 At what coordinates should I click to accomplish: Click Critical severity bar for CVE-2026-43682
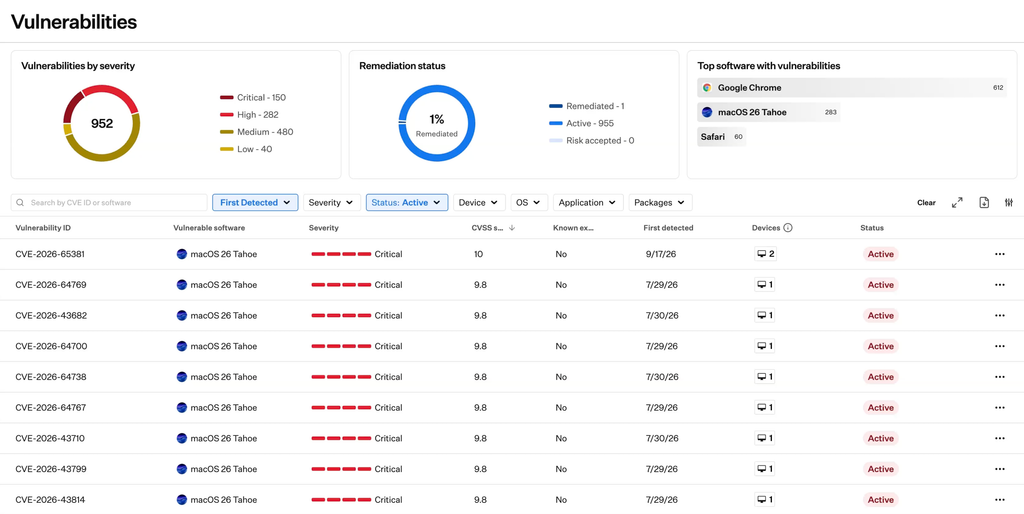point(341,315)
